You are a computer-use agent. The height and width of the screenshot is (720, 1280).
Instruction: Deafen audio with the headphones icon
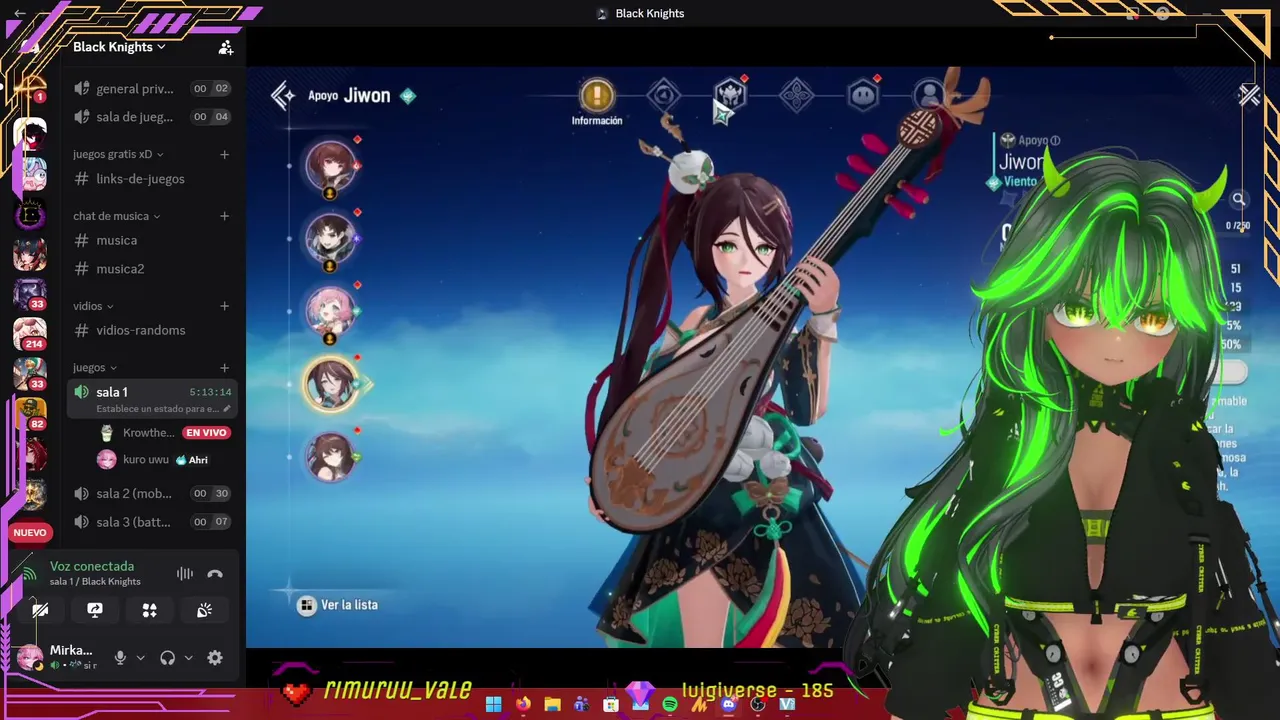[x=167, y=658]
